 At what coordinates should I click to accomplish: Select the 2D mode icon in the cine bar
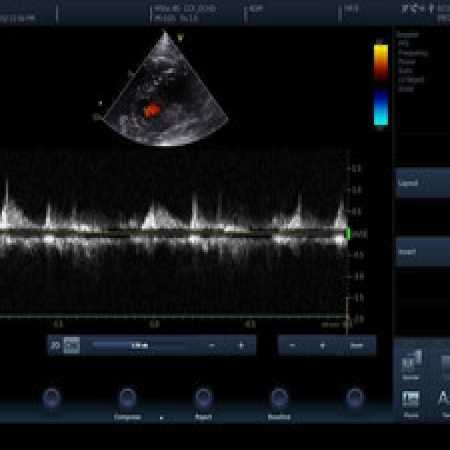(x=55, y=345)
